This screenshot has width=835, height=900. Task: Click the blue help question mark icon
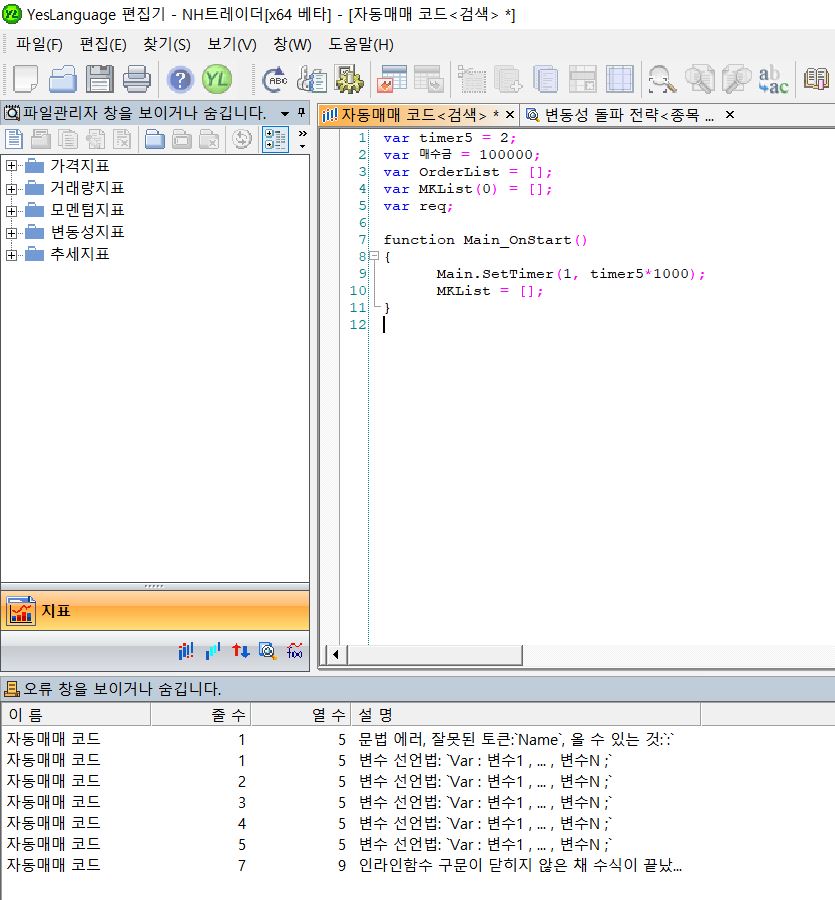pos(180,79)
